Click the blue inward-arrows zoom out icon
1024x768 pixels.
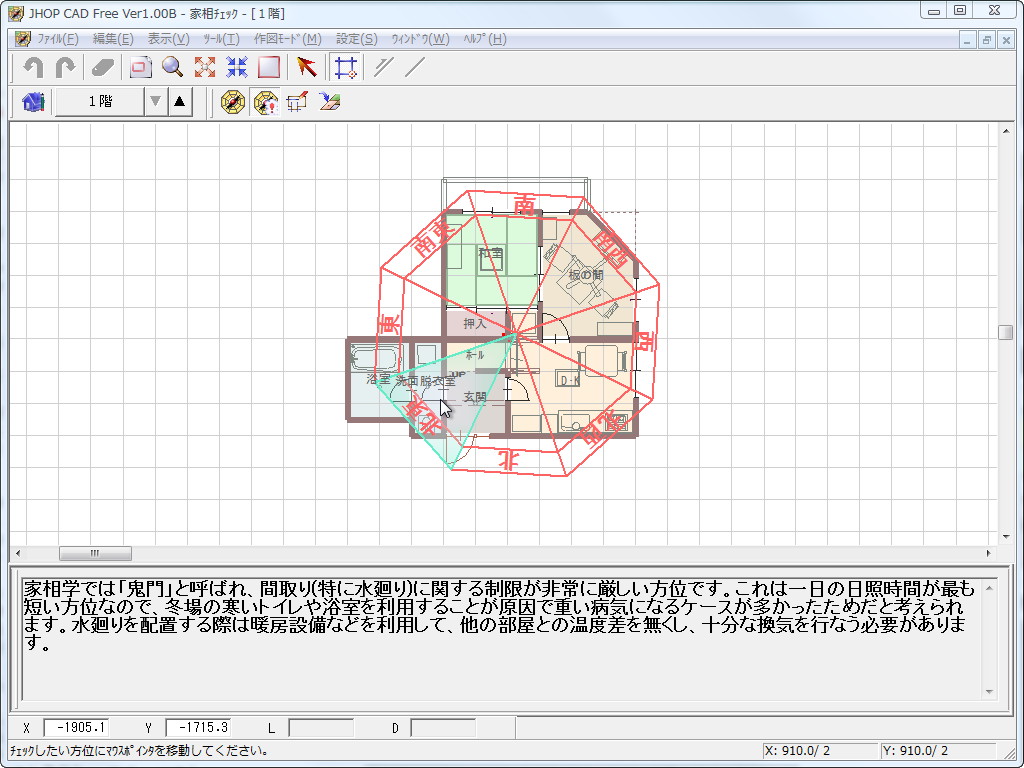click(236, 67)
